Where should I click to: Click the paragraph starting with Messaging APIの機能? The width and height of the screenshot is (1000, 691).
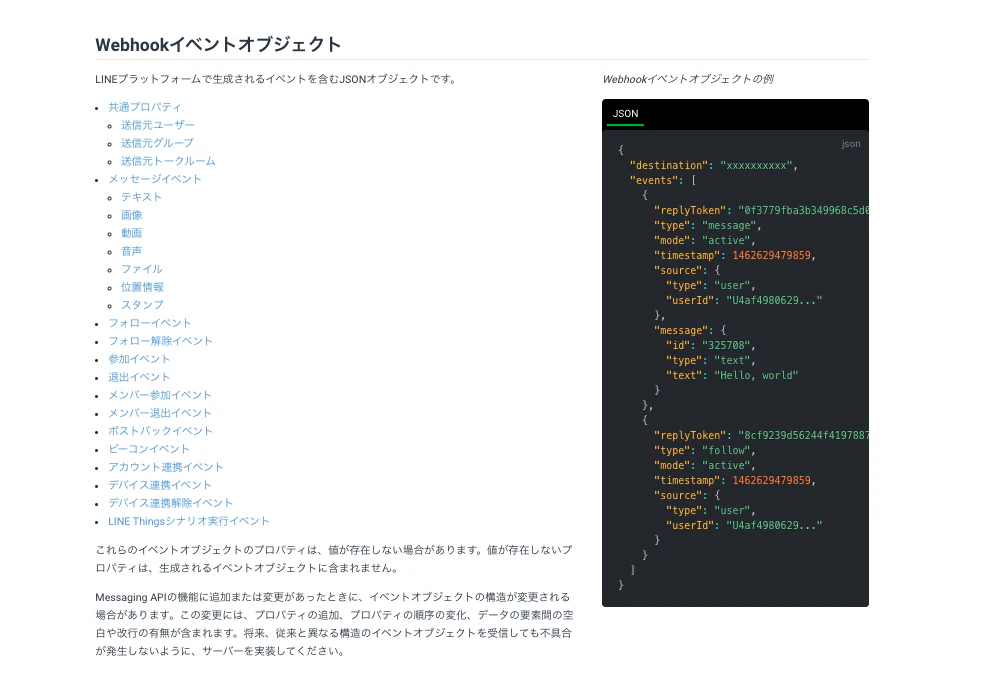point(334,624)
